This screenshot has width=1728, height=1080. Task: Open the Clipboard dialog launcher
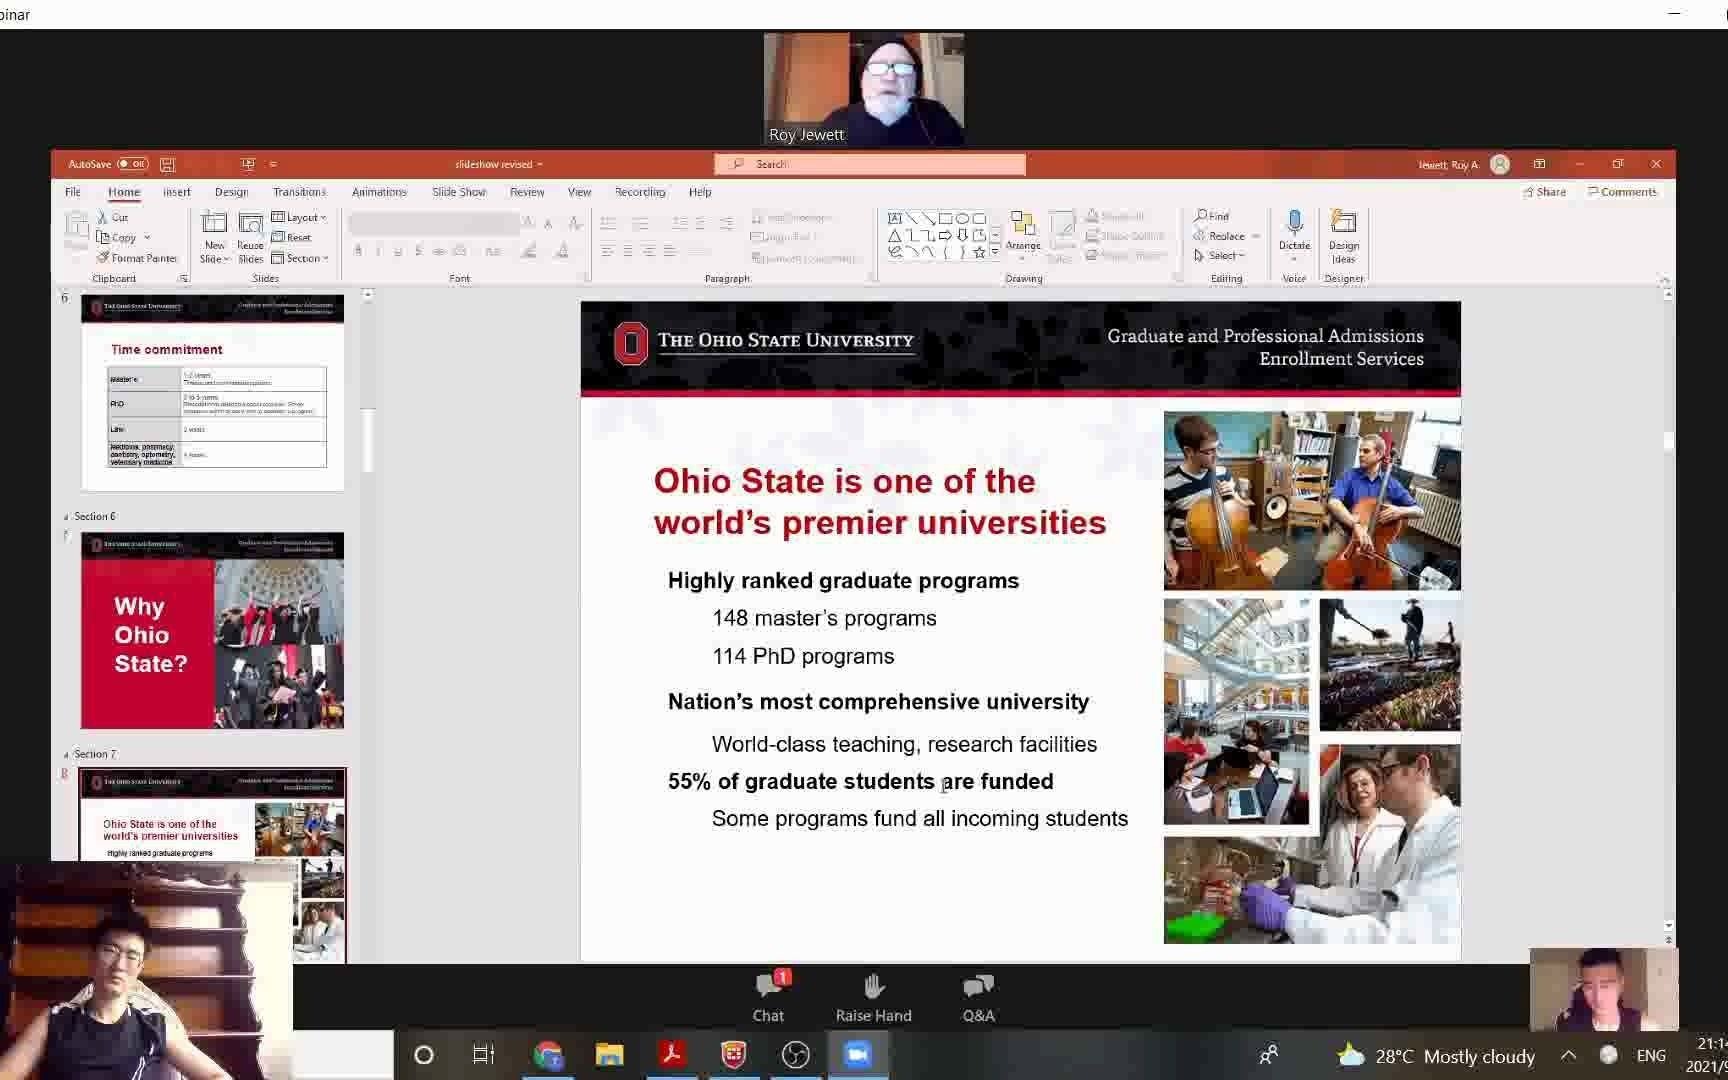[x=183, y=279]
